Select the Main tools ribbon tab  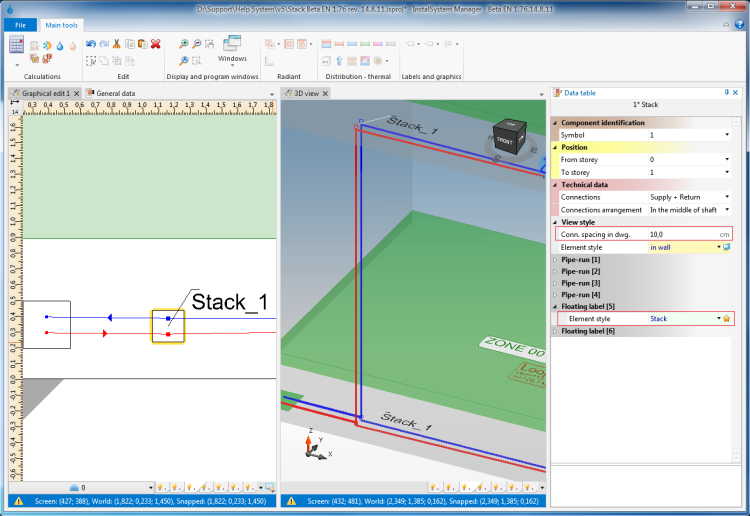pyautogui.click(x=61, y=25)
